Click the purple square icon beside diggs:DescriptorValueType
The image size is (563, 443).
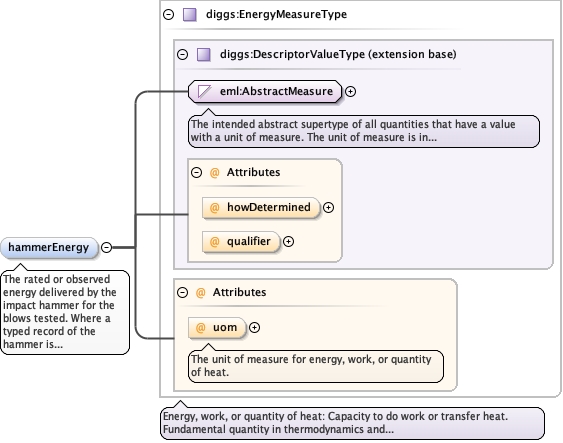click(204, 55)
